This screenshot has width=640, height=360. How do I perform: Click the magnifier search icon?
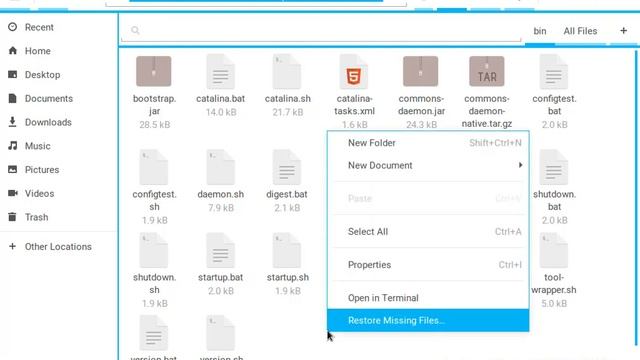[x=136, y=30]
